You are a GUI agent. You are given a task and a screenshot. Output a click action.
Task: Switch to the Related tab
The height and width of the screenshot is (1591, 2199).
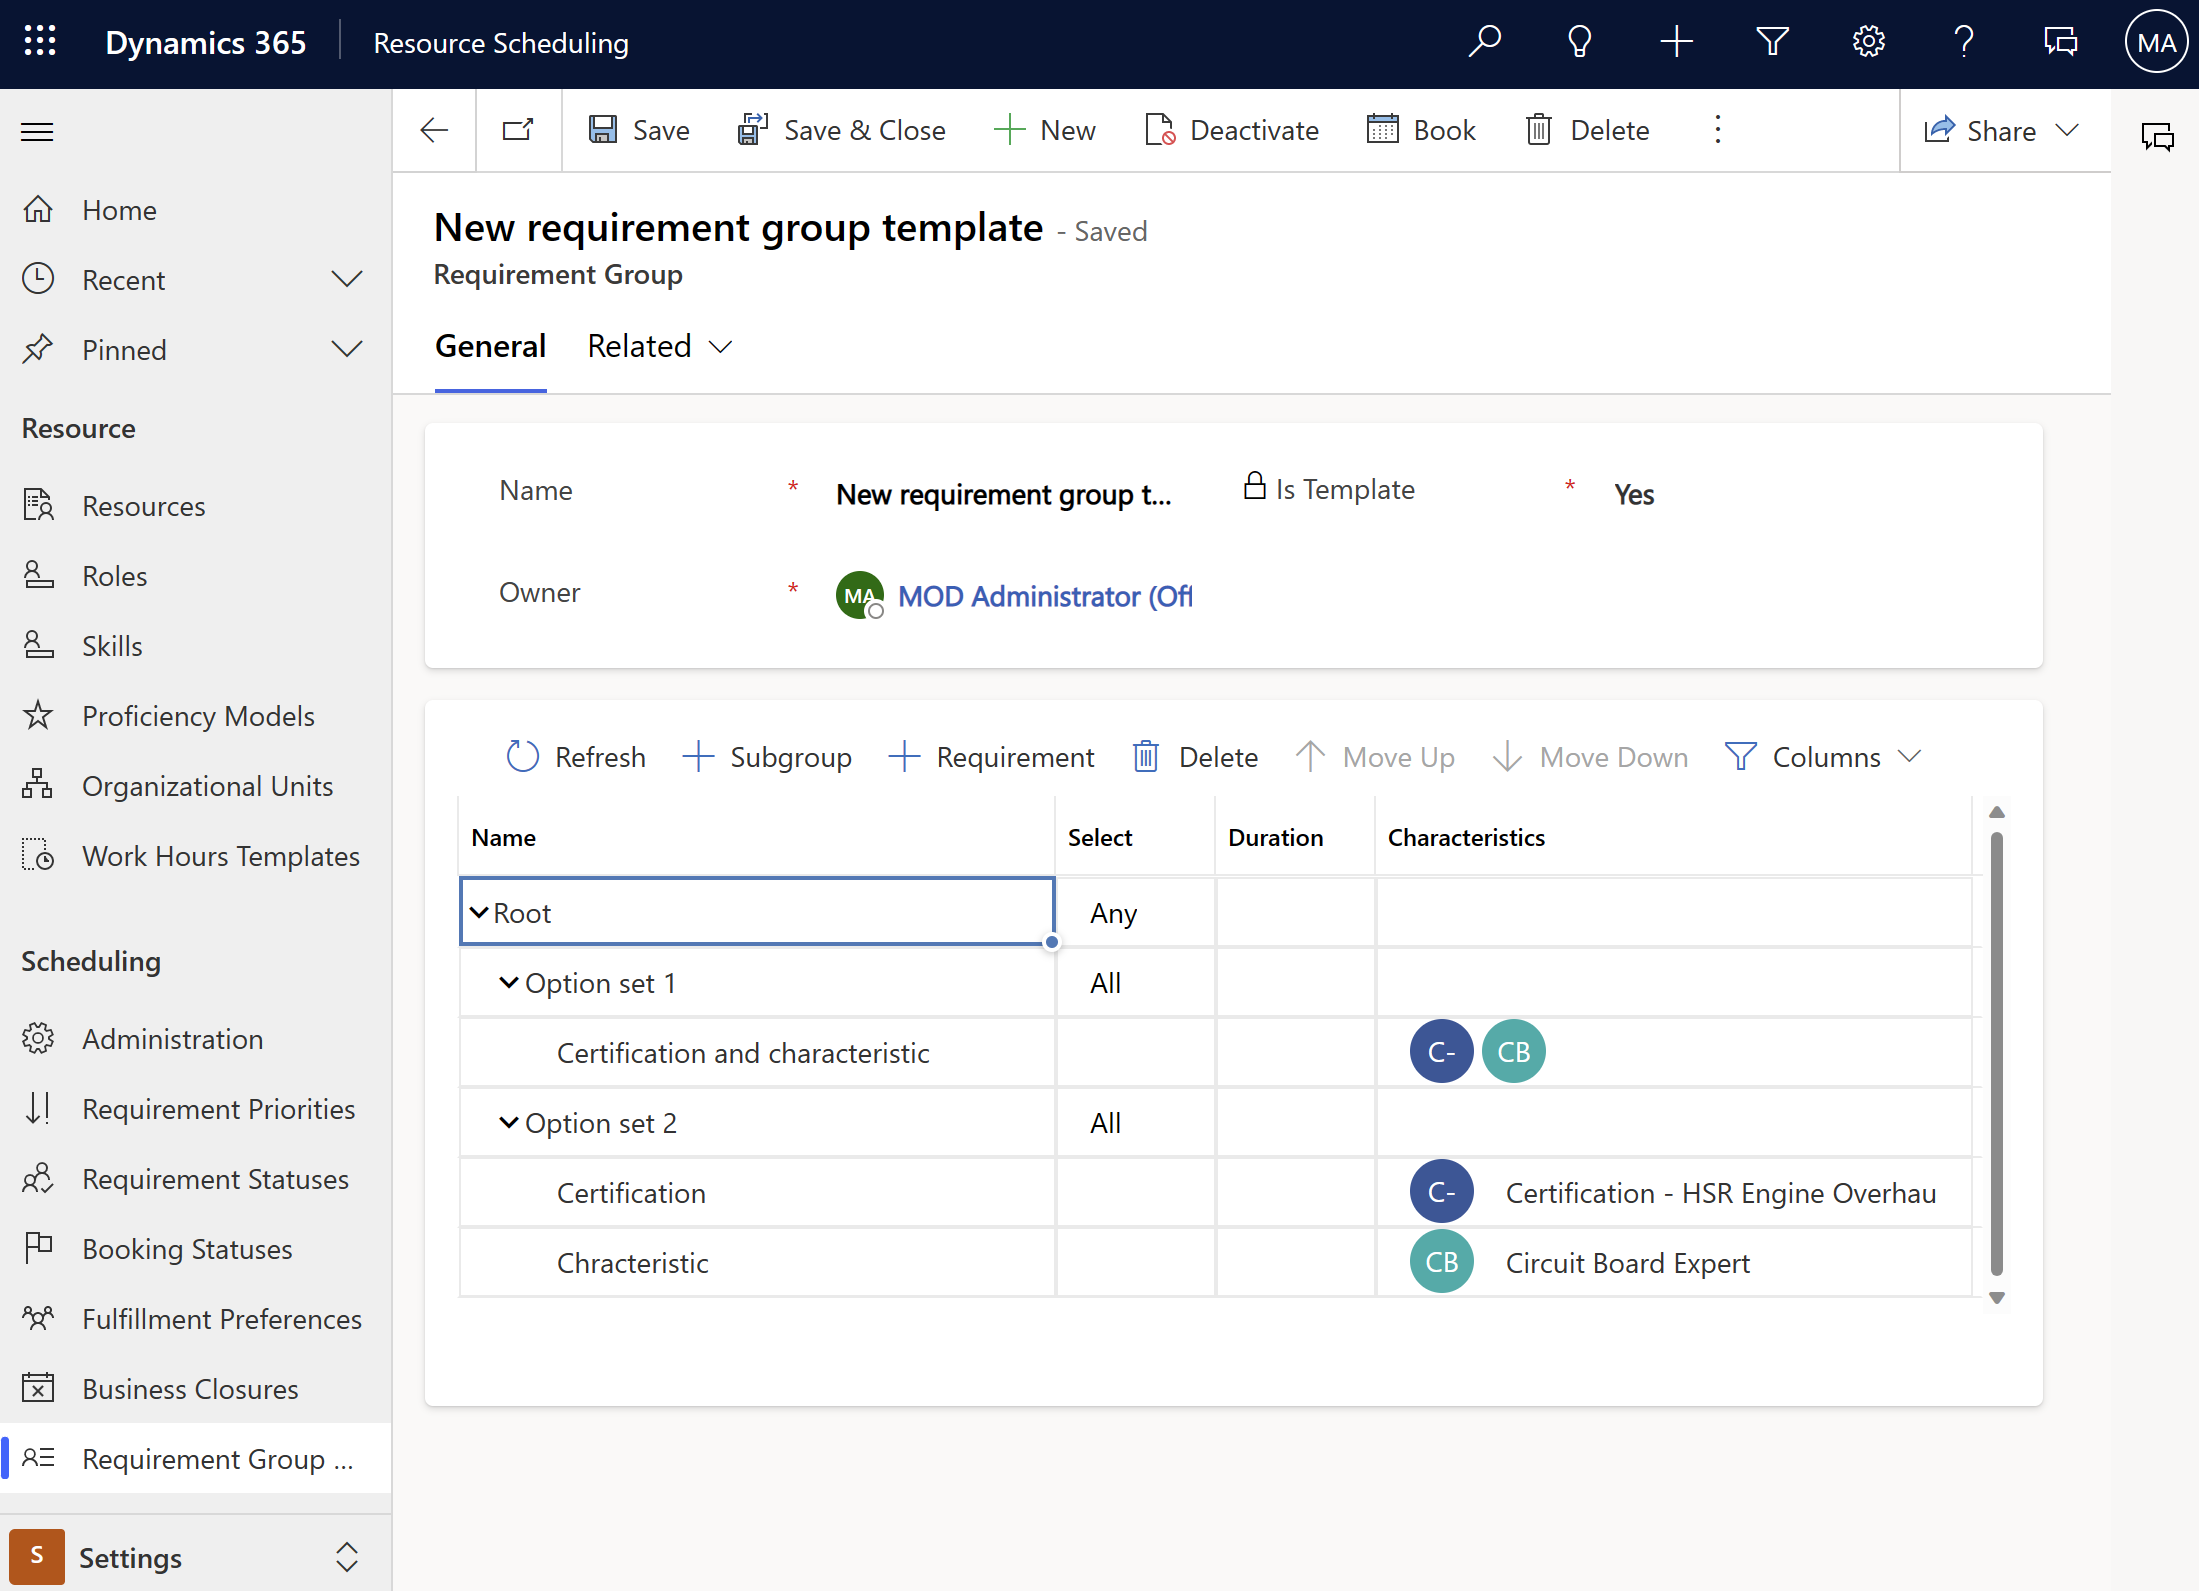(640, 345)
